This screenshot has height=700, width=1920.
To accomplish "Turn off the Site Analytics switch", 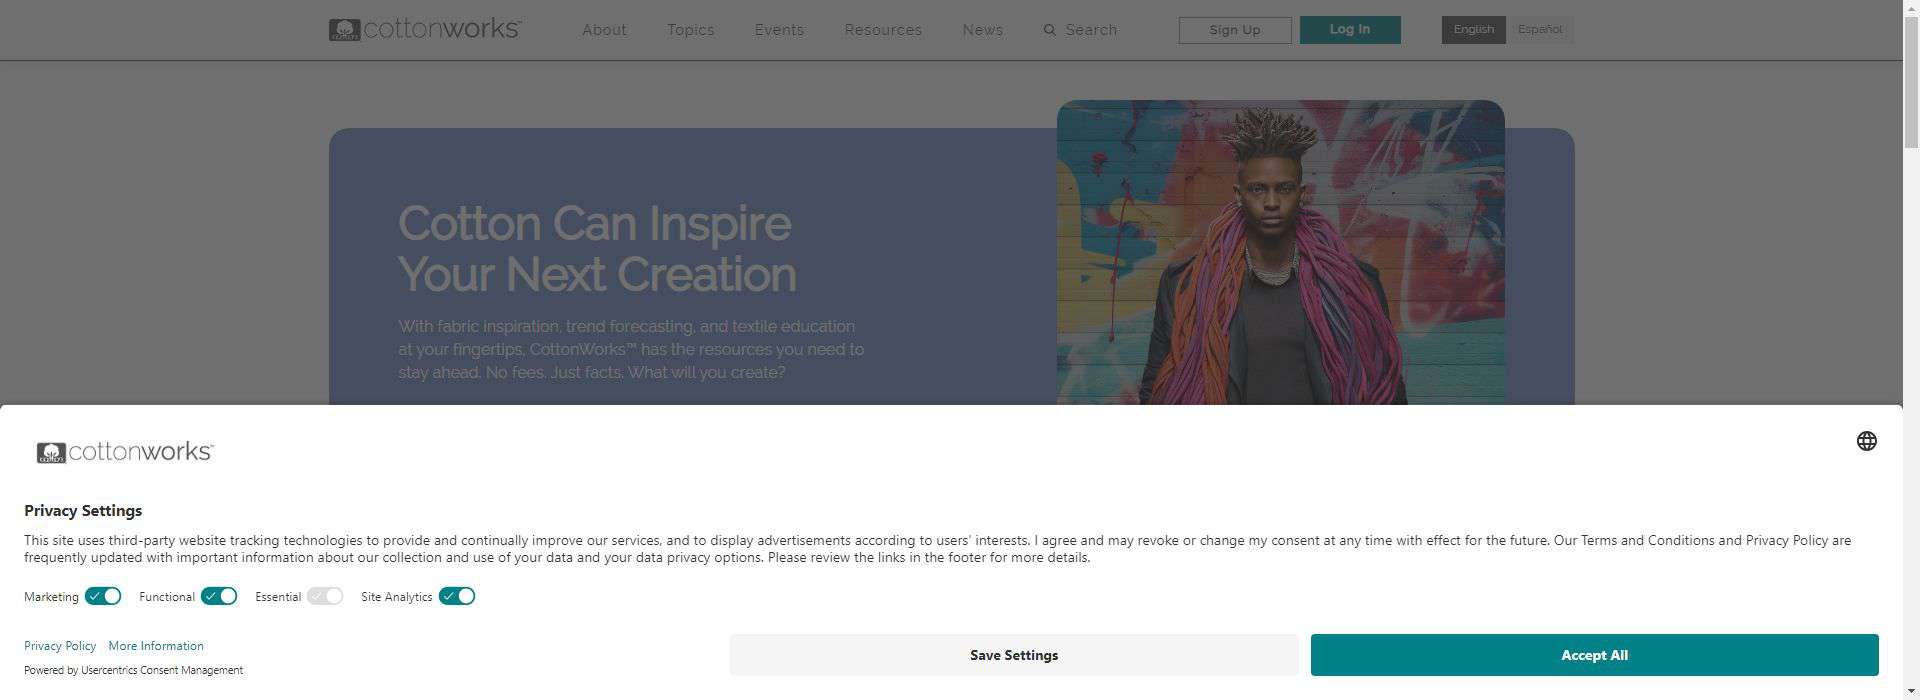I will pos(457,596).
